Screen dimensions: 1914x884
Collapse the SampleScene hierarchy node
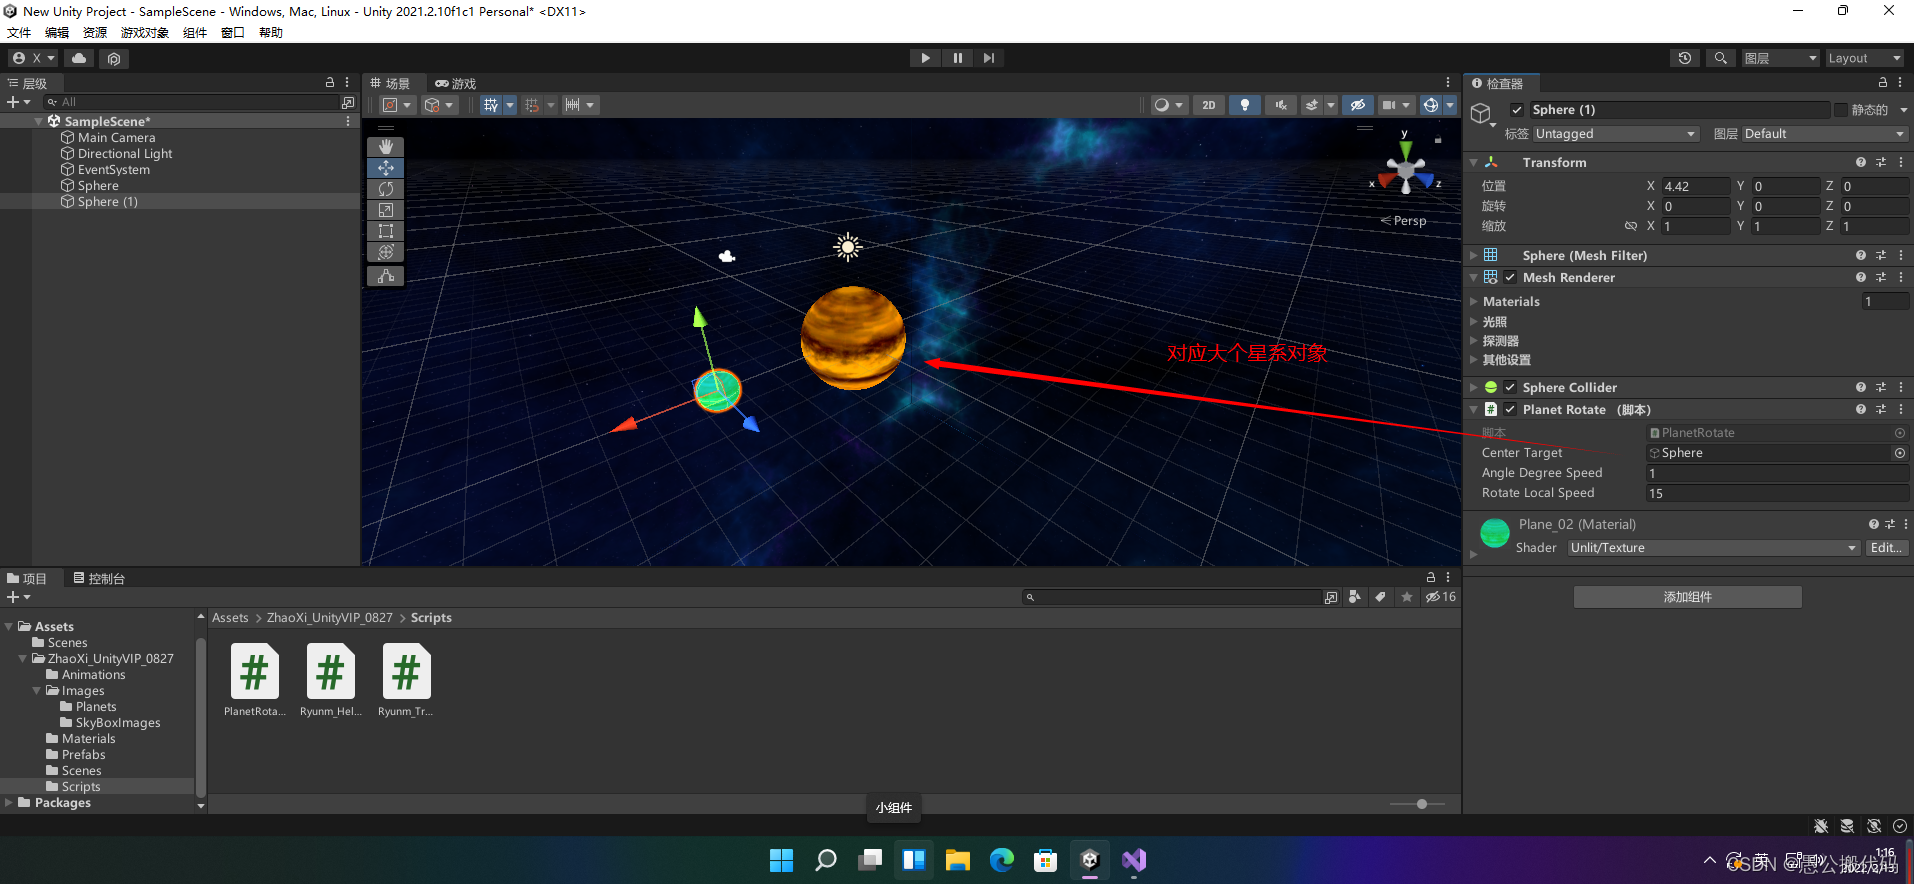pos(39,121)
